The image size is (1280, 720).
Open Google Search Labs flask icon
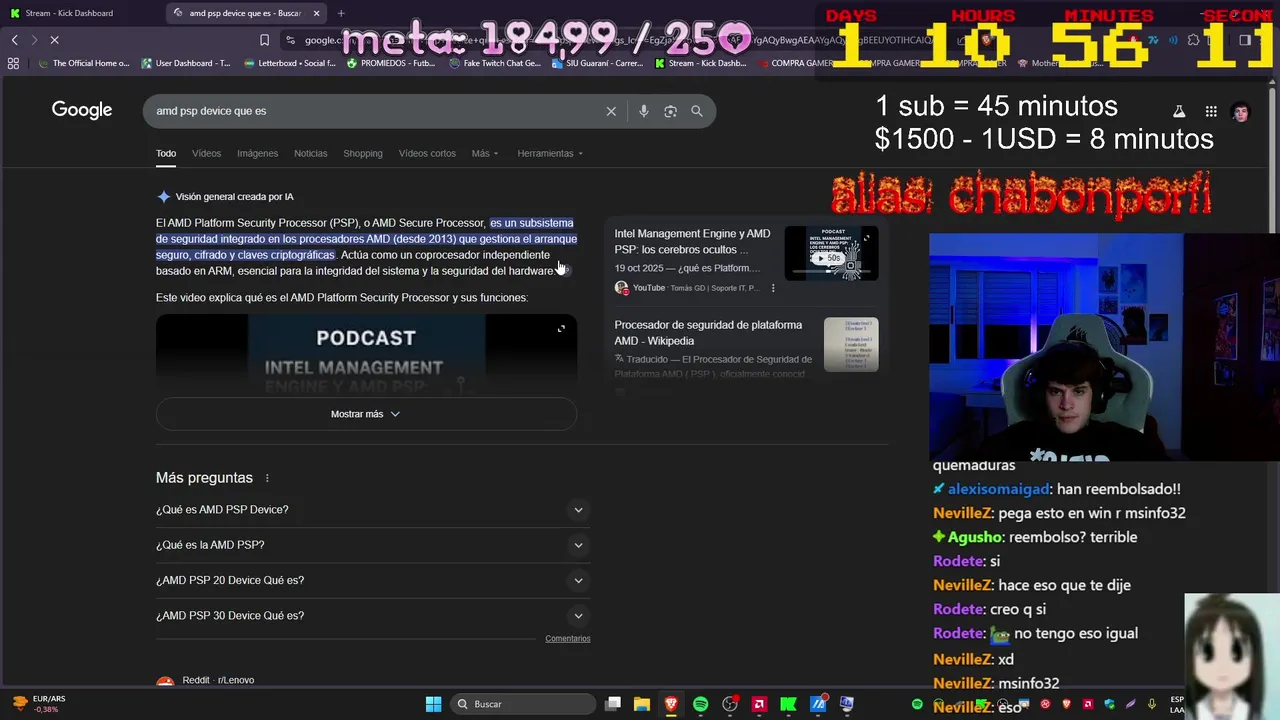(1179, 112)
